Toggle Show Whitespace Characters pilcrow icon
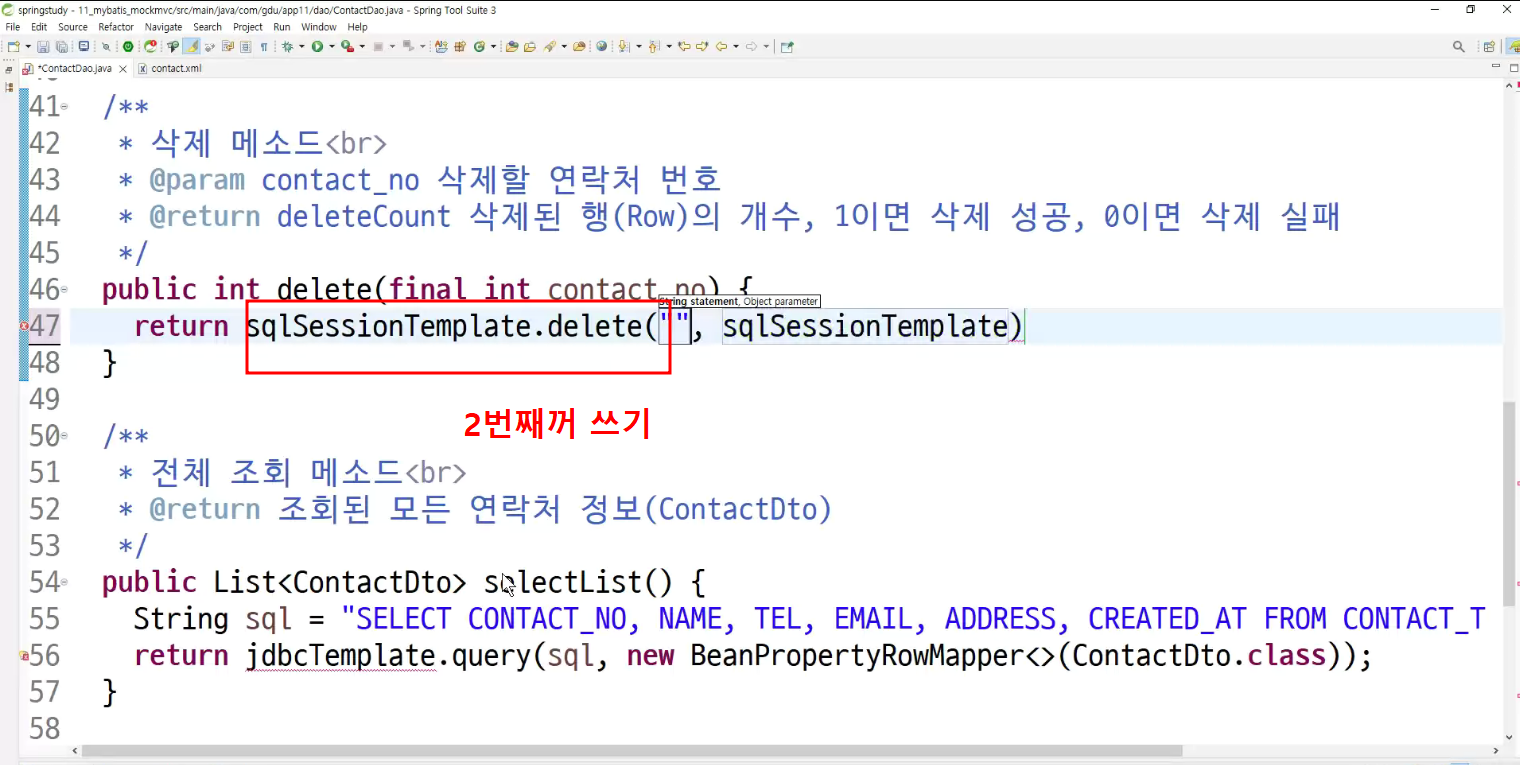The width and height of the screenshot is (1520, 765). [x=264, y=46]
